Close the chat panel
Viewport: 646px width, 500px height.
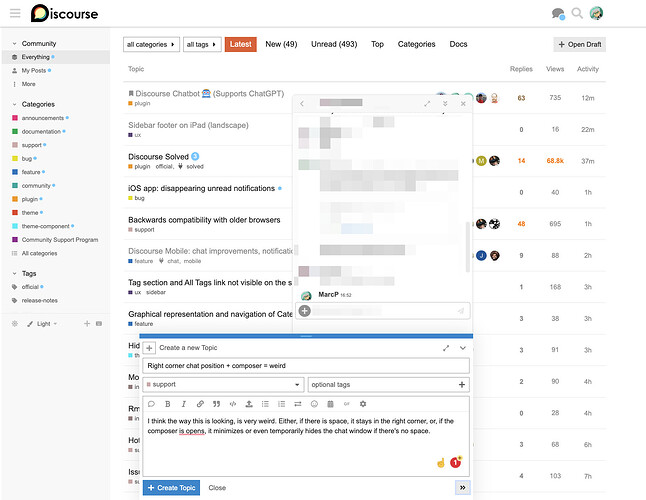click(x=463, y=103)
